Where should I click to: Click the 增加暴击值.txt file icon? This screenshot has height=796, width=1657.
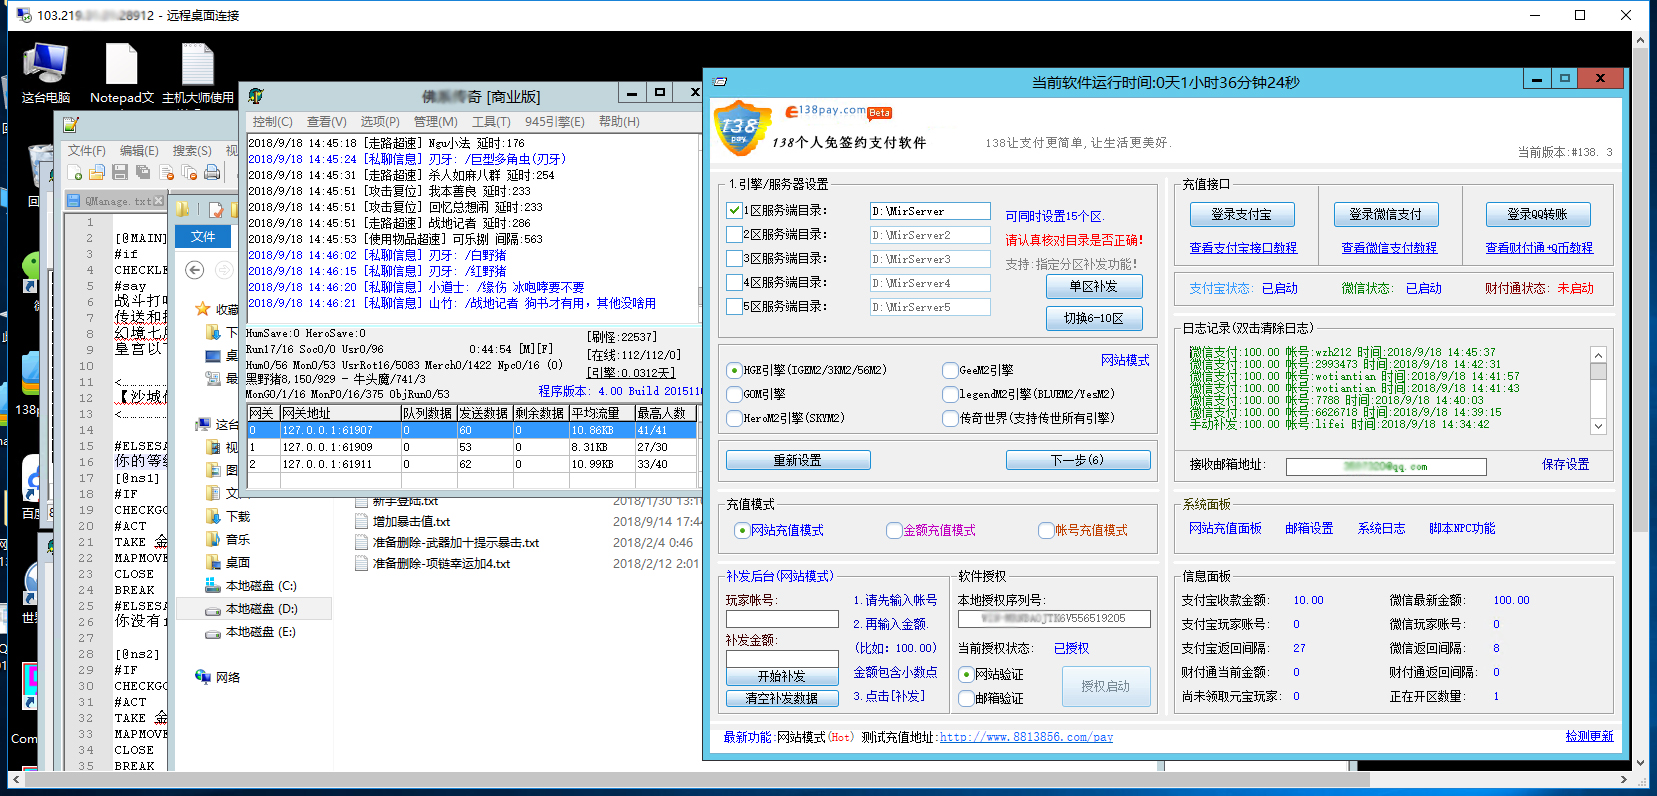click(362, 521)
